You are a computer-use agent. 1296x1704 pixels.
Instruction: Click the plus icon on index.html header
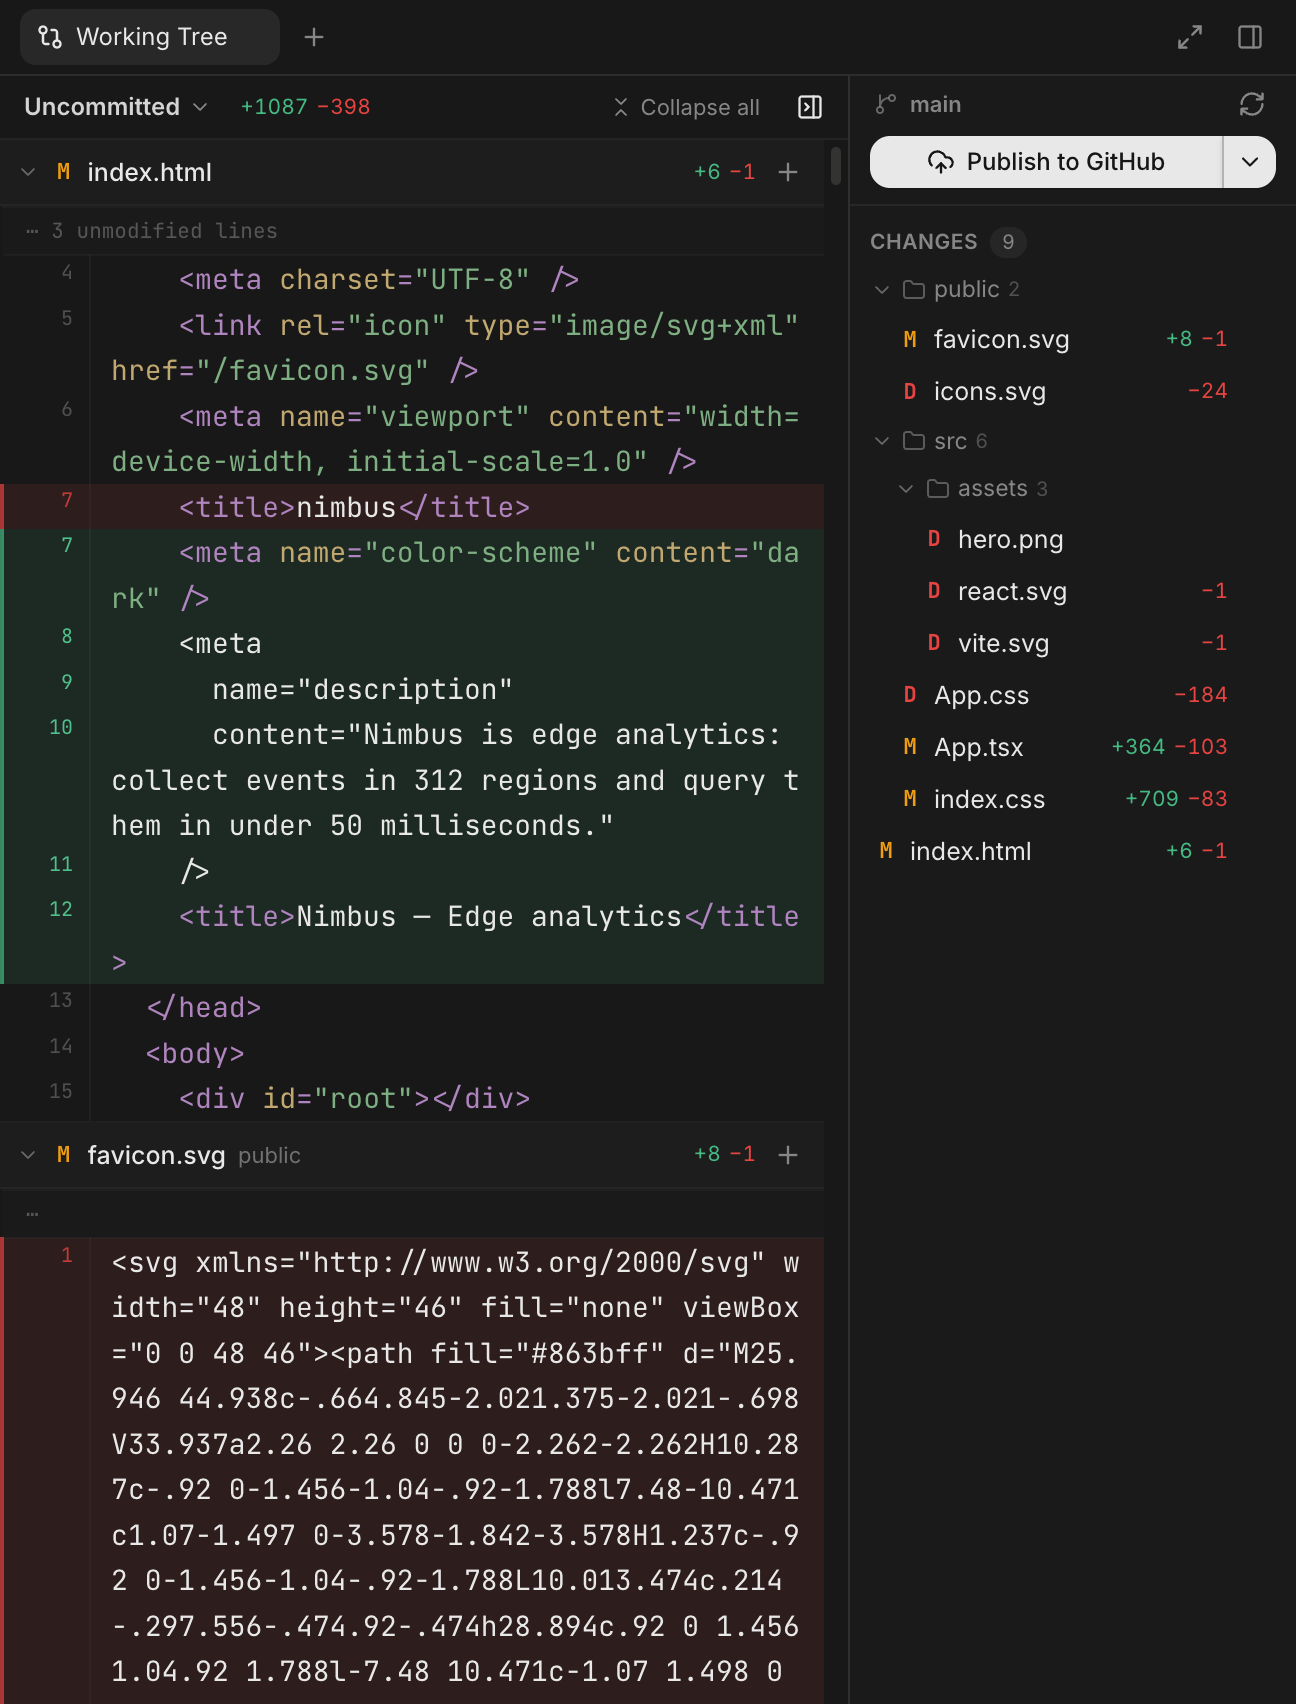coord(788,172)
